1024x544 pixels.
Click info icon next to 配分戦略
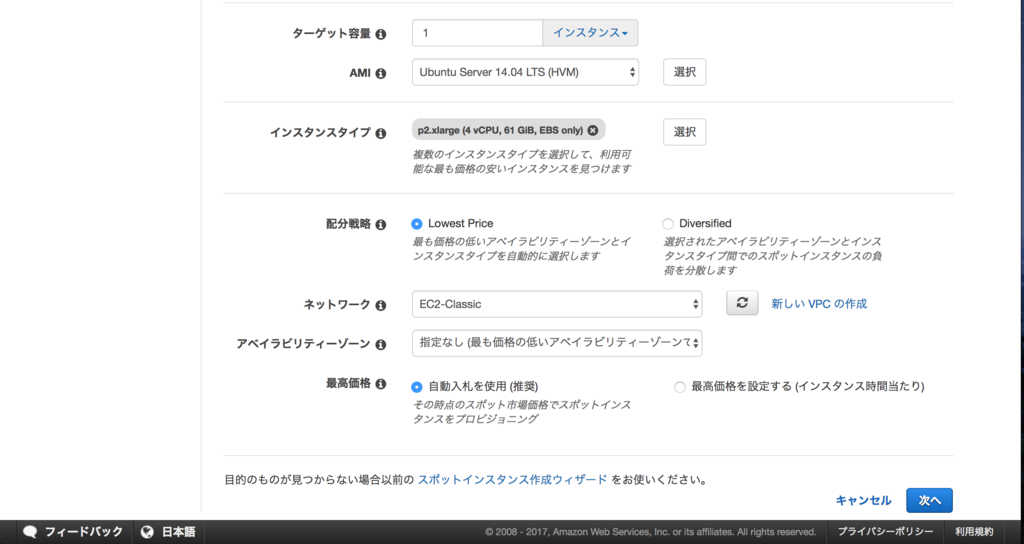pos(381,225)
